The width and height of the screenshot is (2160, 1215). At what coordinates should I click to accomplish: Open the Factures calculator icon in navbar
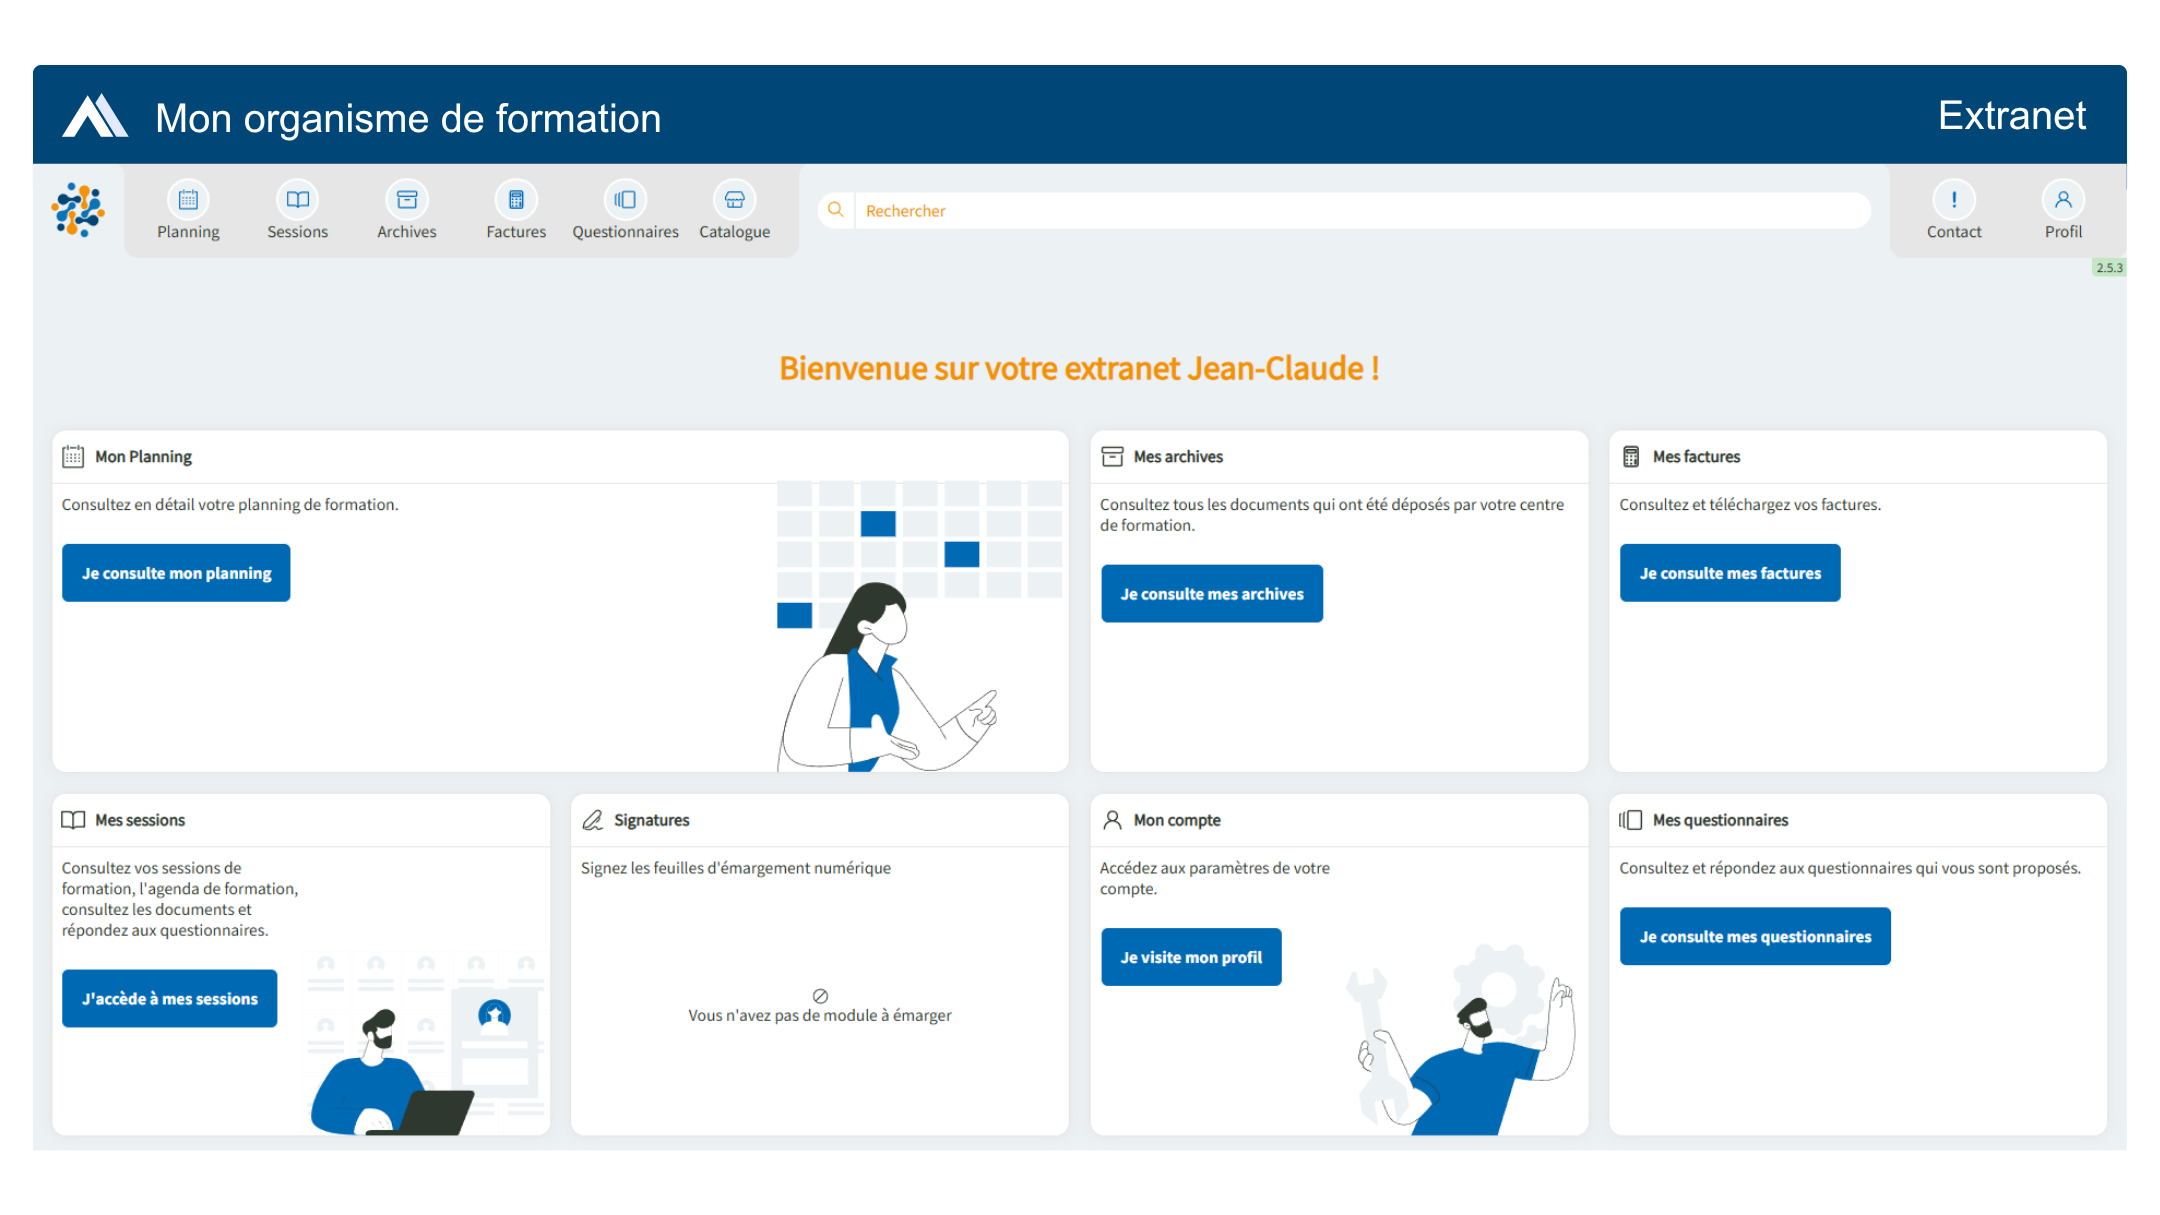click(516, 200)
